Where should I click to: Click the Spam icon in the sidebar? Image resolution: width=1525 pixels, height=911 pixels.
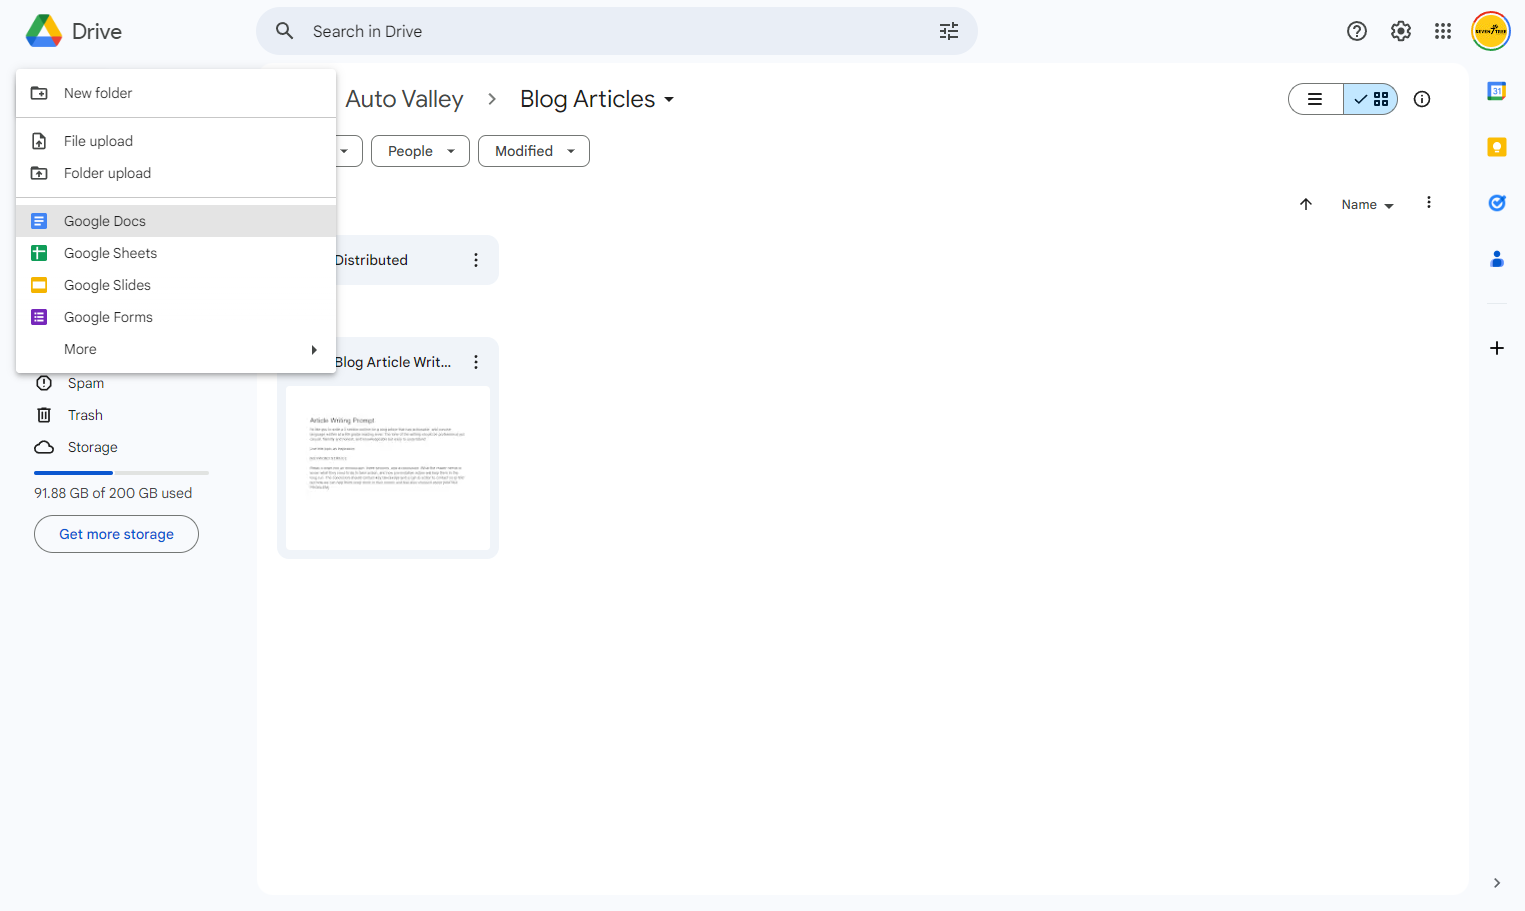point(44,383)
